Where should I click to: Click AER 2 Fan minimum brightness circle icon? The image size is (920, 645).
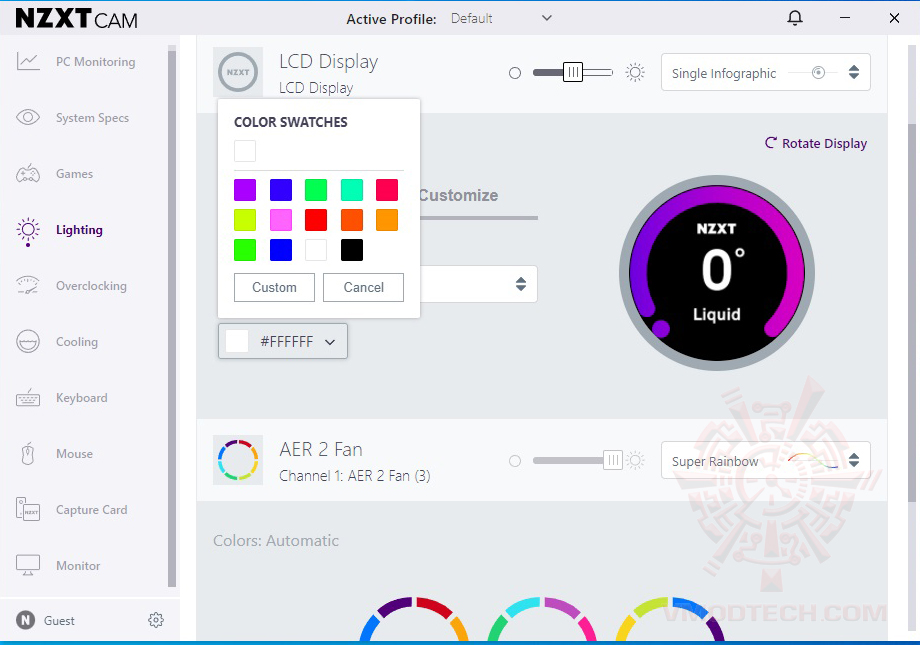click(x=515, y=461)
